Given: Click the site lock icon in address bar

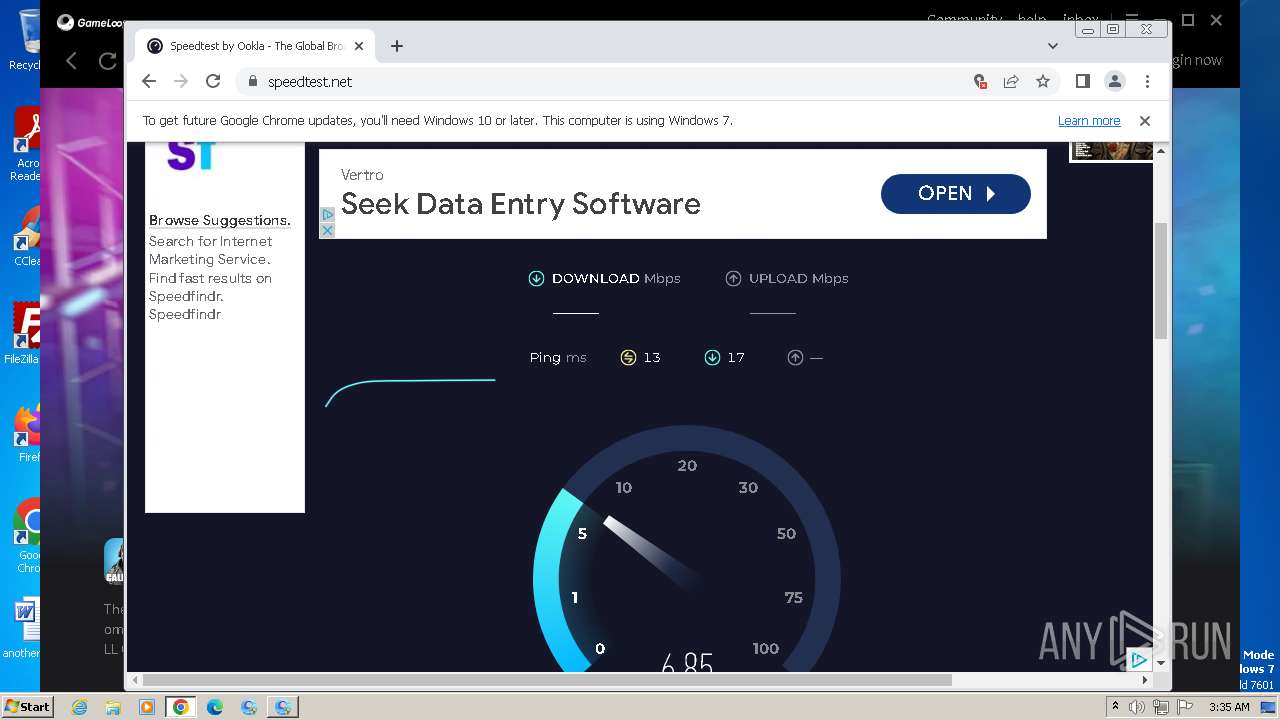Looking at the screenshot, I should click(x=252, y=82).
